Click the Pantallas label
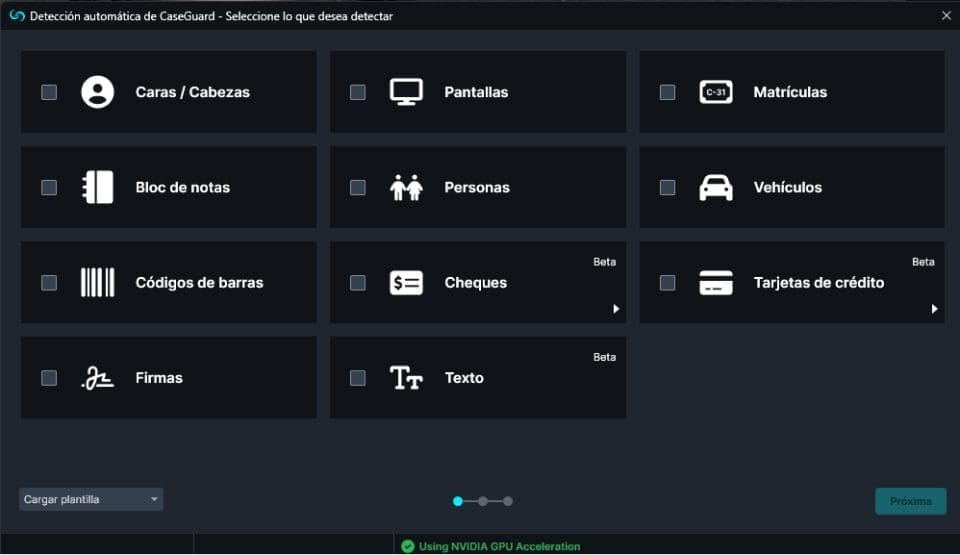The height and width of the screenshot is (555, 960). 476,92
